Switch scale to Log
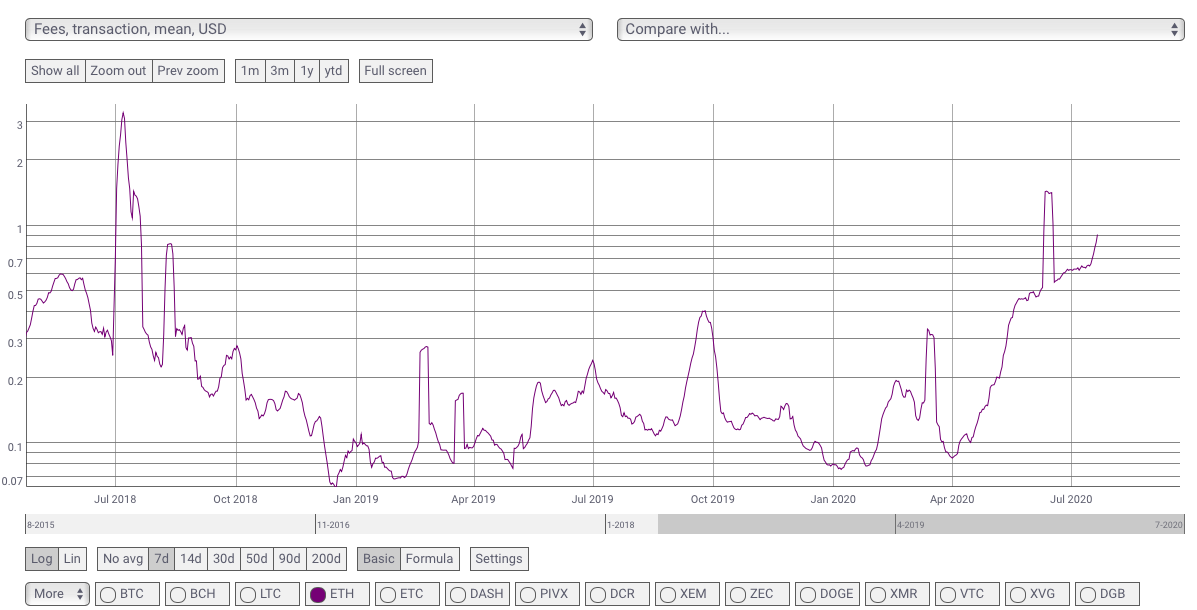Viewport: 1197px width, 610px height. 41,559
